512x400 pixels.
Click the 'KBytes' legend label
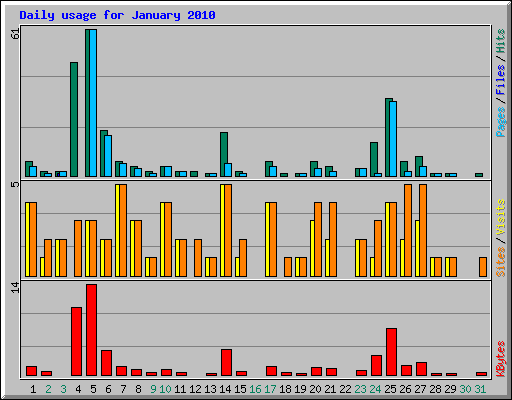pos(500,358)
